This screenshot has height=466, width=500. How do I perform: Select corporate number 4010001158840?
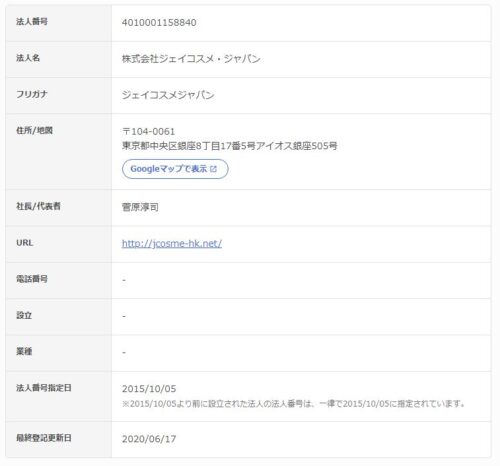[x=159, y=23]
